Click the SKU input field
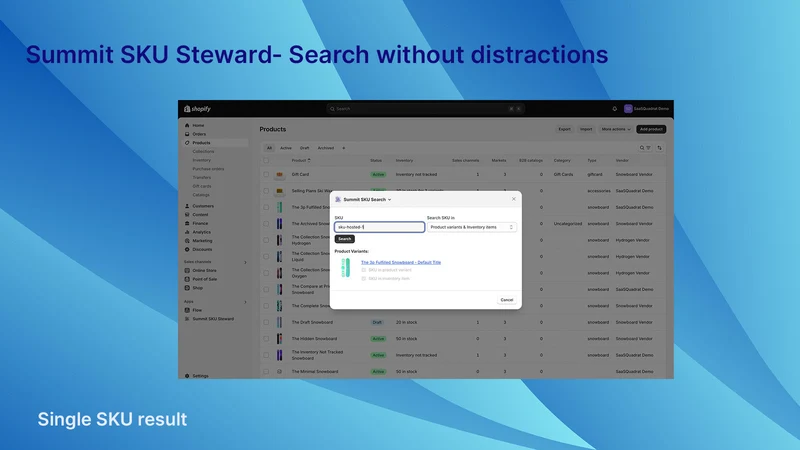The image size is (800, 450). tap(379, 227)
